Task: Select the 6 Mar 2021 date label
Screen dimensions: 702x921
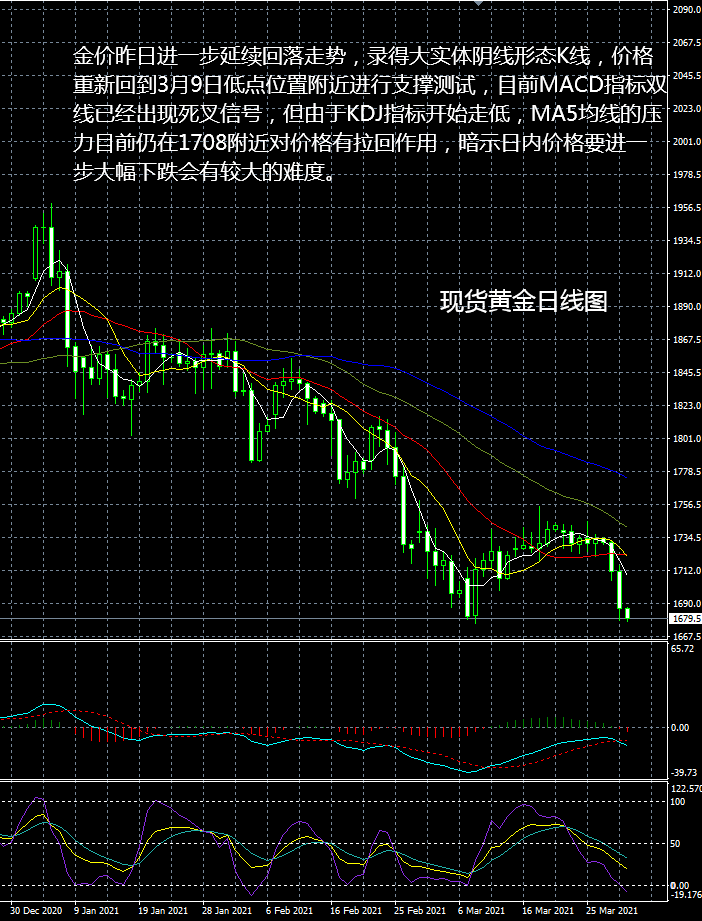Action: 482,911
